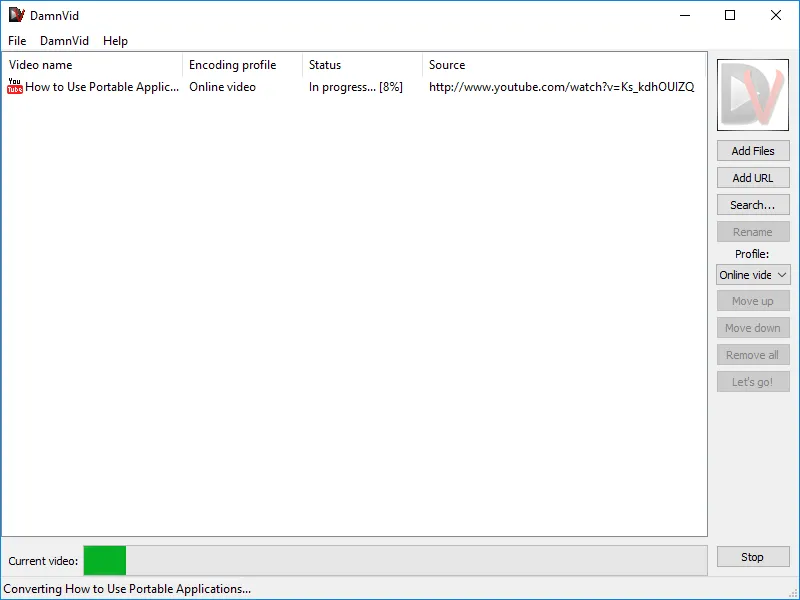
Task: Click the Current video progress bar
Action: click(394, 561)
